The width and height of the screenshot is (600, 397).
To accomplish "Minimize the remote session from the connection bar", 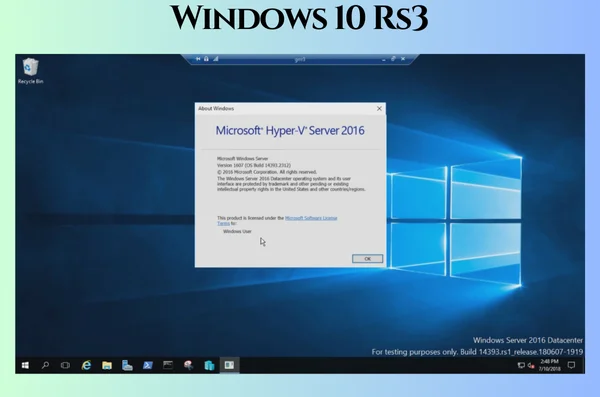I will pyautogui.click(x=383, y=59).
